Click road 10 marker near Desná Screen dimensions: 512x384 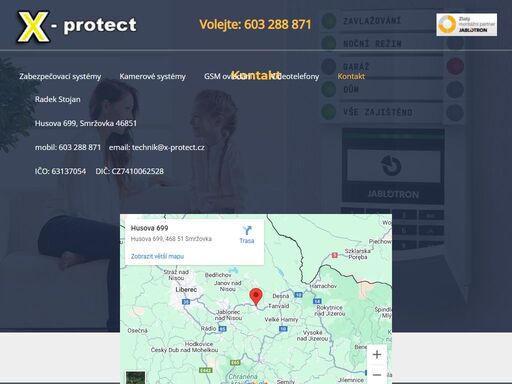click(x=298, y=295)
